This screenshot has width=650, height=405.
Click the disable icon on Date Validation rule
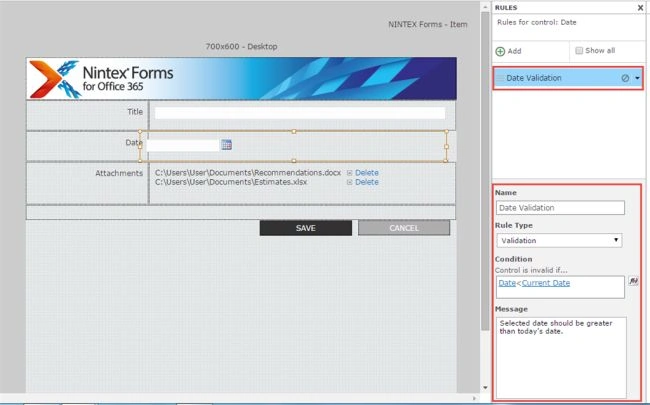click(x=625, y=78)
